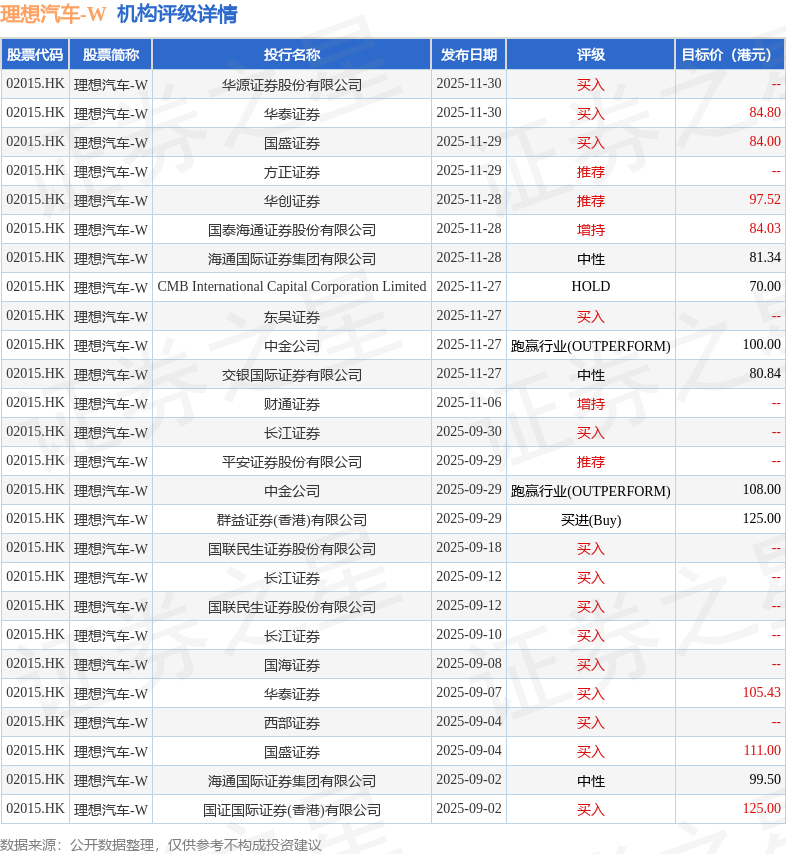Select target price 99.50
Screen dimensions: 786x854
[765, 779]
